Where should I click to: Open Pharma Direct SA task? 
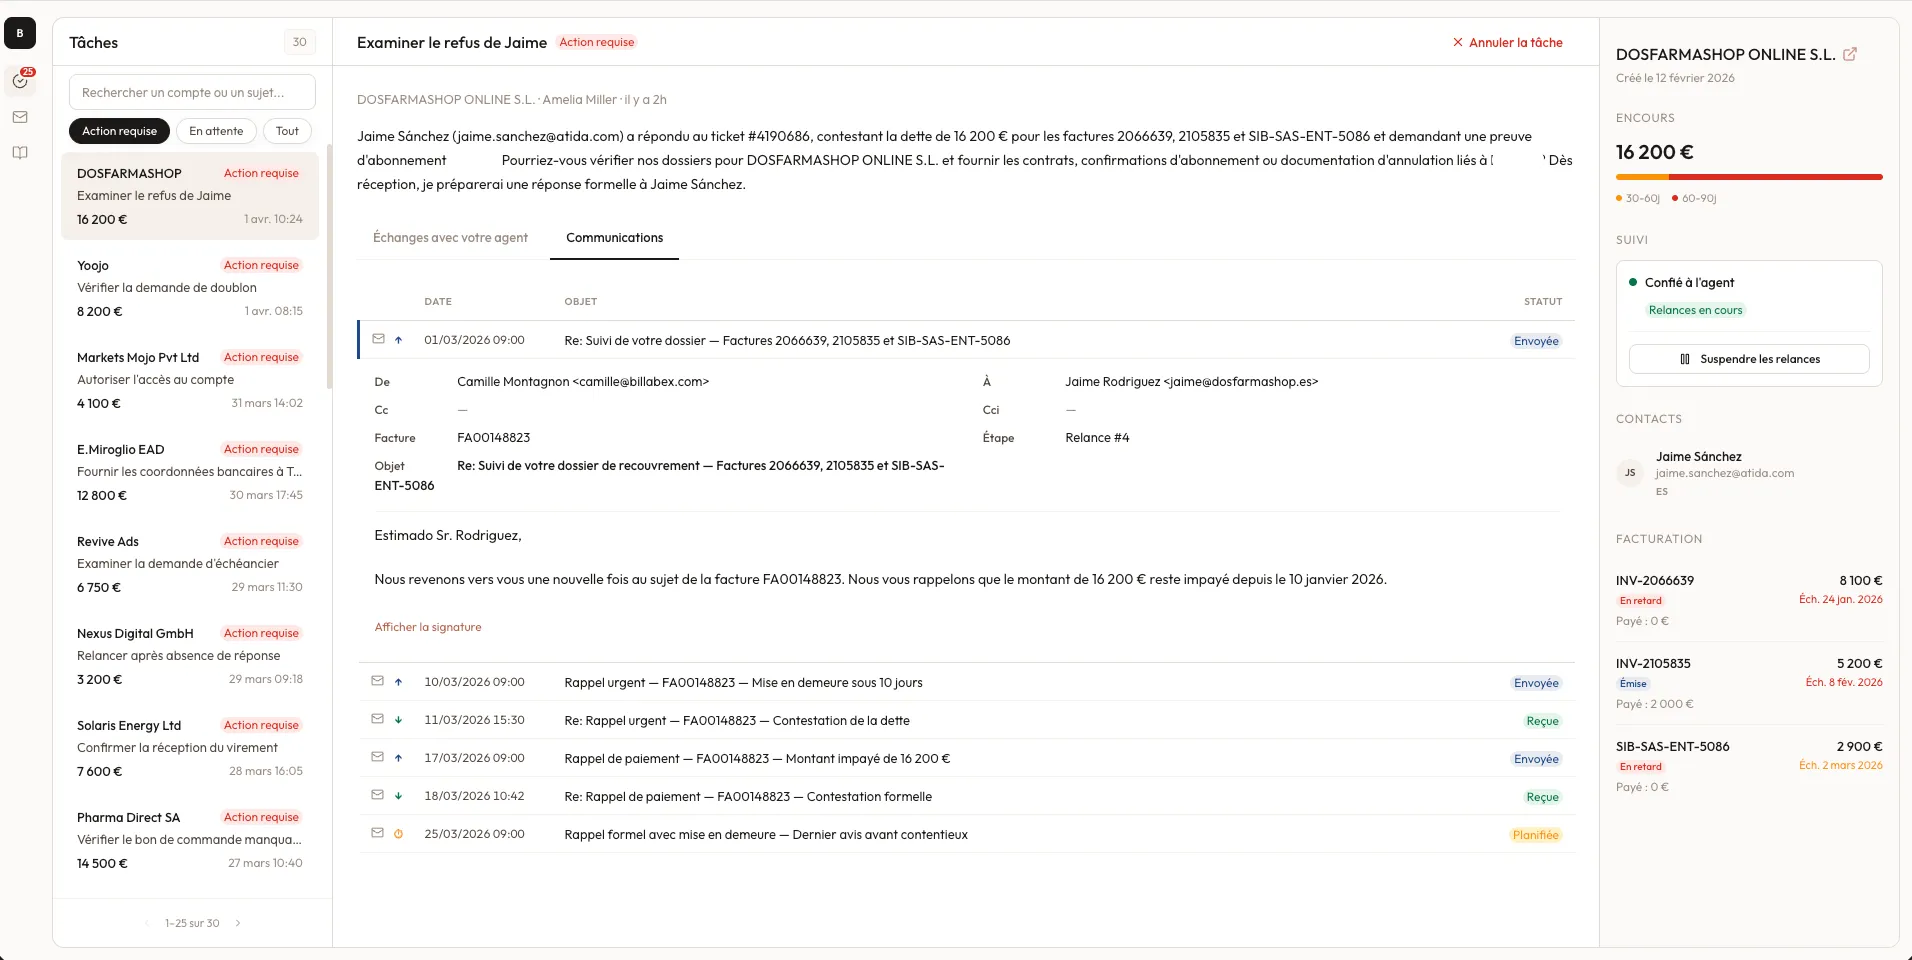click(190, 840)
